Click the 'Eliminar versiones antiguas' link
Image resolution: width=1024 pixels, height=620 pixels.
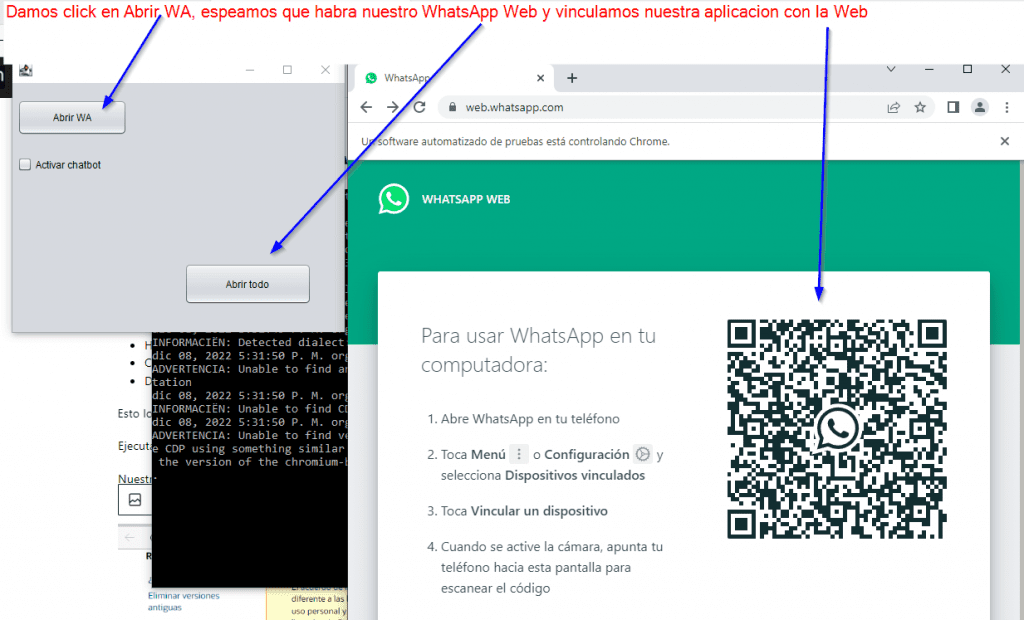coord(184,602)
